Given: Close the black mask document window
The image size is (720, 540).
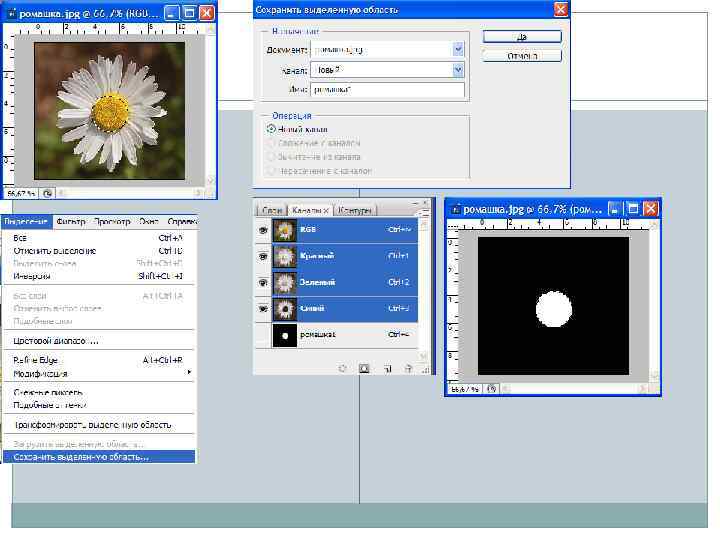Looking at the screenshot, I should (x=651, y=209).
